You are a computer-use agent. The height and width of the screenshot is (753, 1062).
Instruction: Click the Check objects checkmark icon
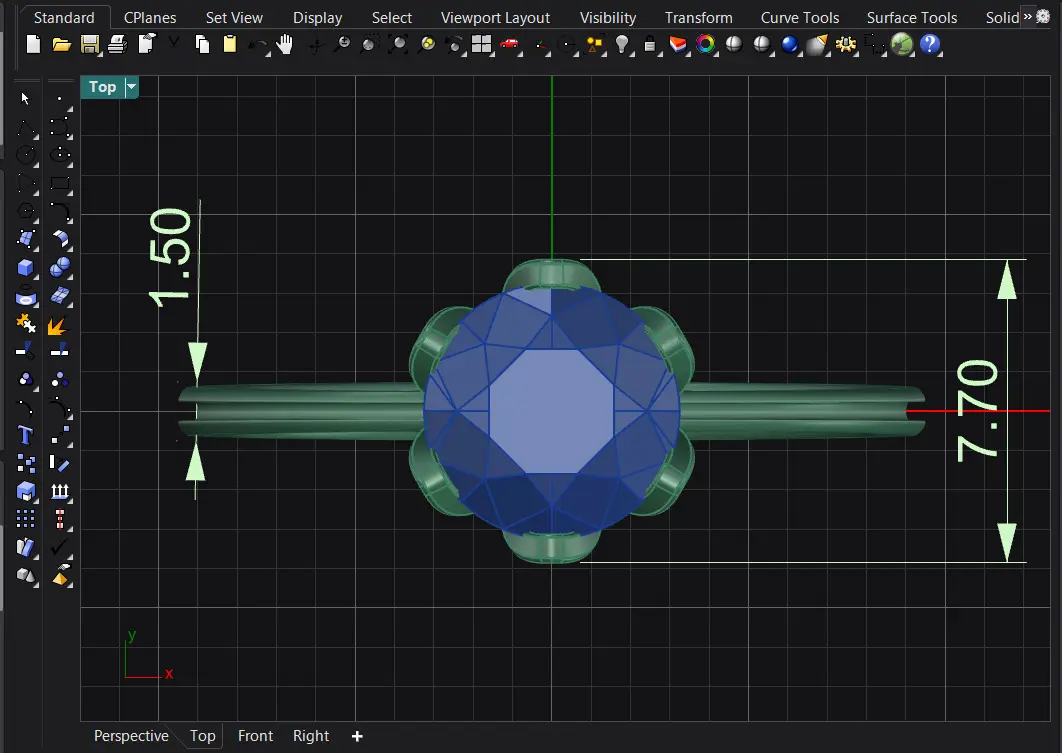(x=60, y=546)
